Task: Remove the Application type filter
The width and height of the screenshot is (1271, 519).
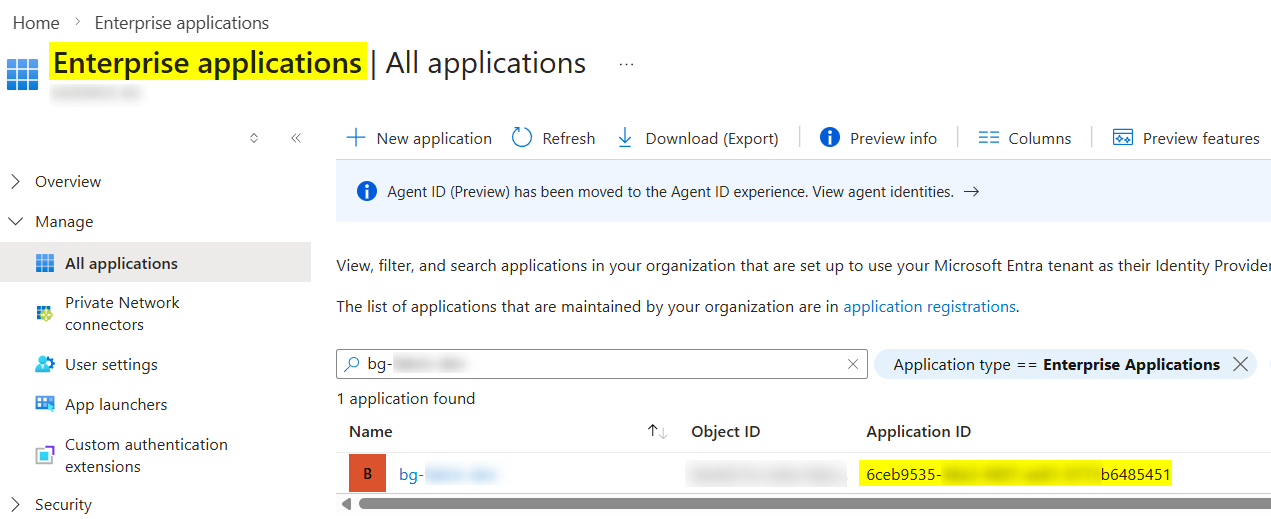Action: point(1240,365)
